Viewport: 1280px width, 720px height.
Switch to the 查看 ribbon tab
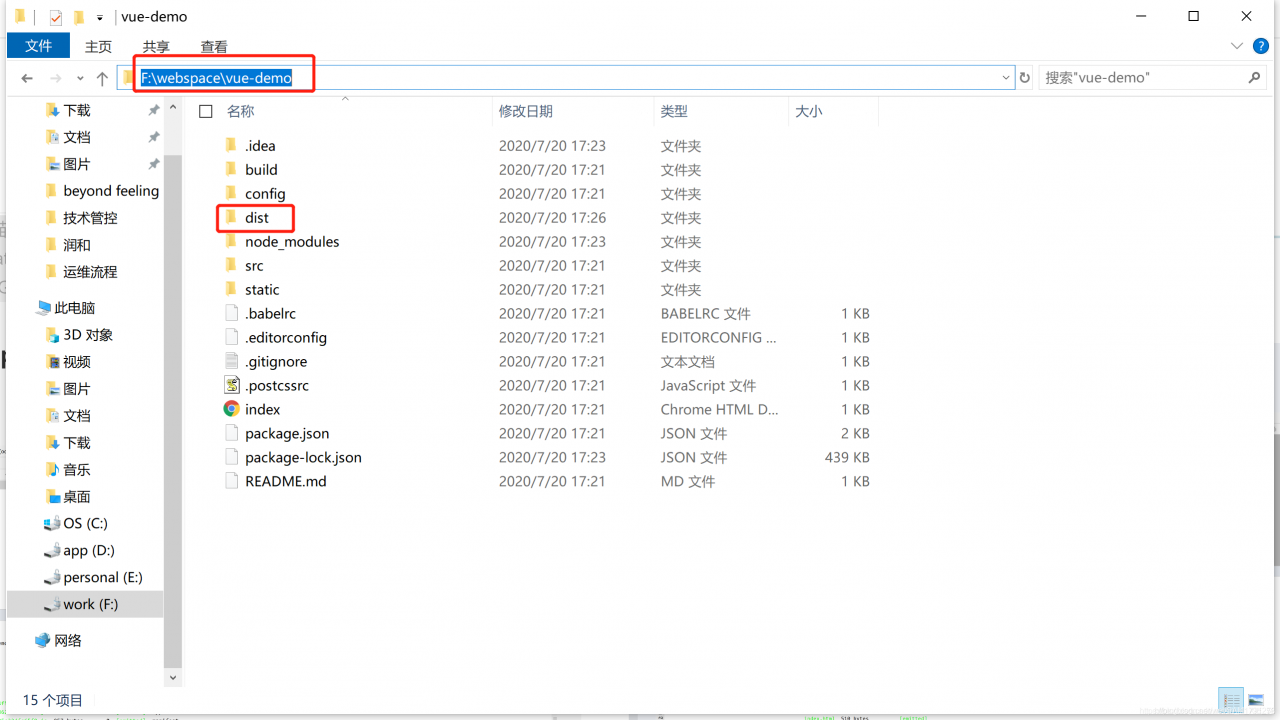(214, 46)
